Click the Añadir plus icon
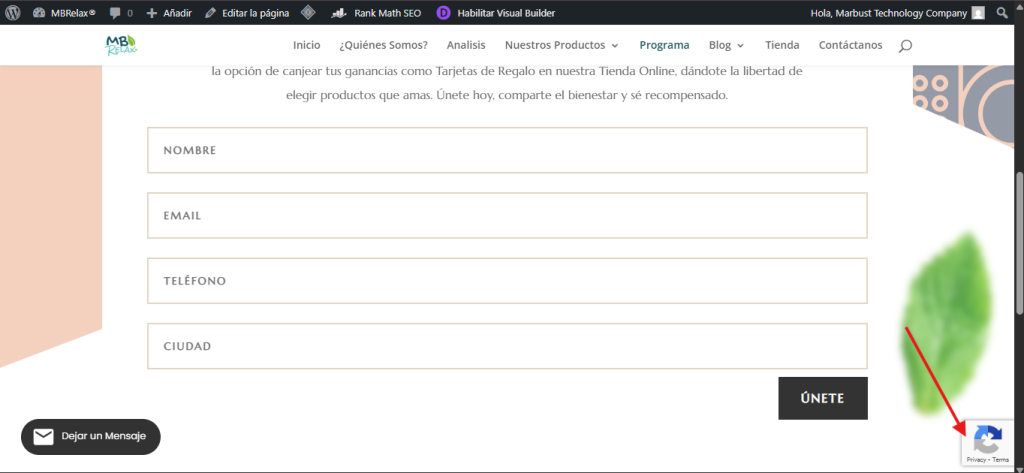 152,13
